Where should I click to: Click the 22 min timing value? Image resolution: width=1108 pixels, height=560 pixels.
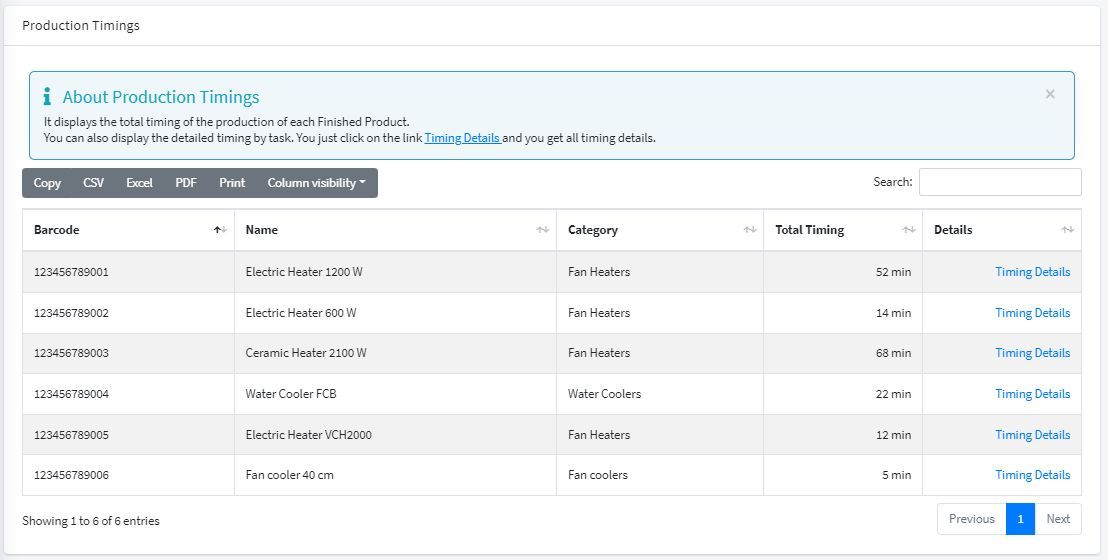[893, 394]
